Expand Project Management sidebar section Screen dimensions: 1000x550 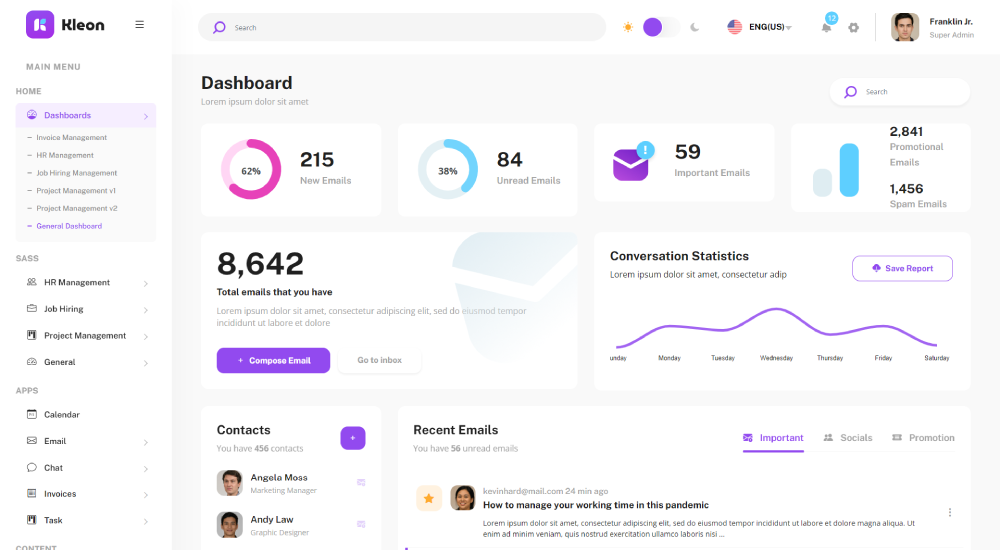click(85, 336)
